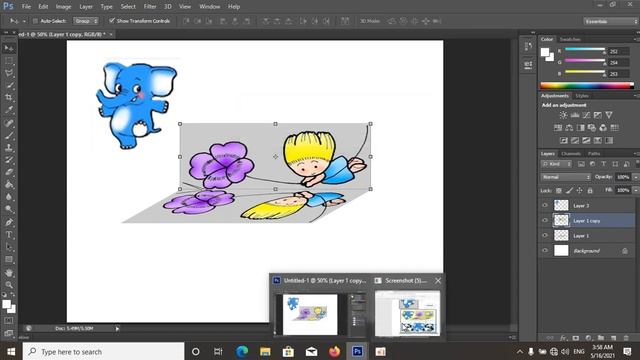The image size is (640, 360).
Task: Select the Dodge tool
Action: click(9, 209)
